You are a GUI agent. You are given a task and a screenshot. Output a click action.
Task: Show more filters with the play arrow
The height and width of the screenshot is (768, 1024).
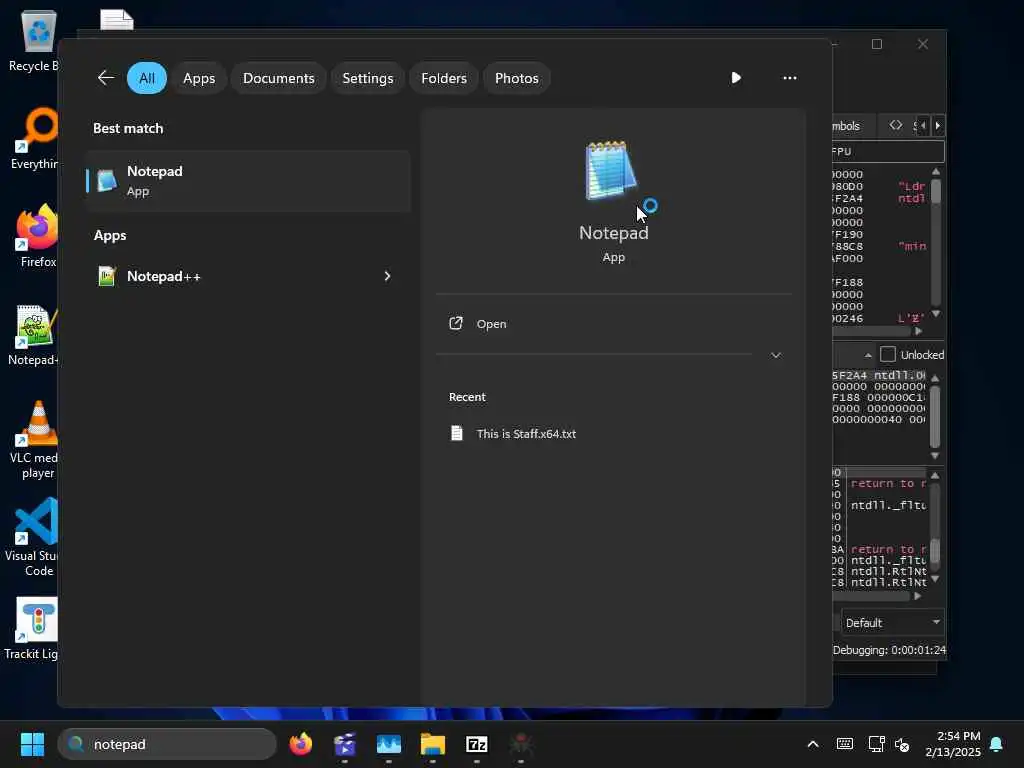click(x=736, y=78)
